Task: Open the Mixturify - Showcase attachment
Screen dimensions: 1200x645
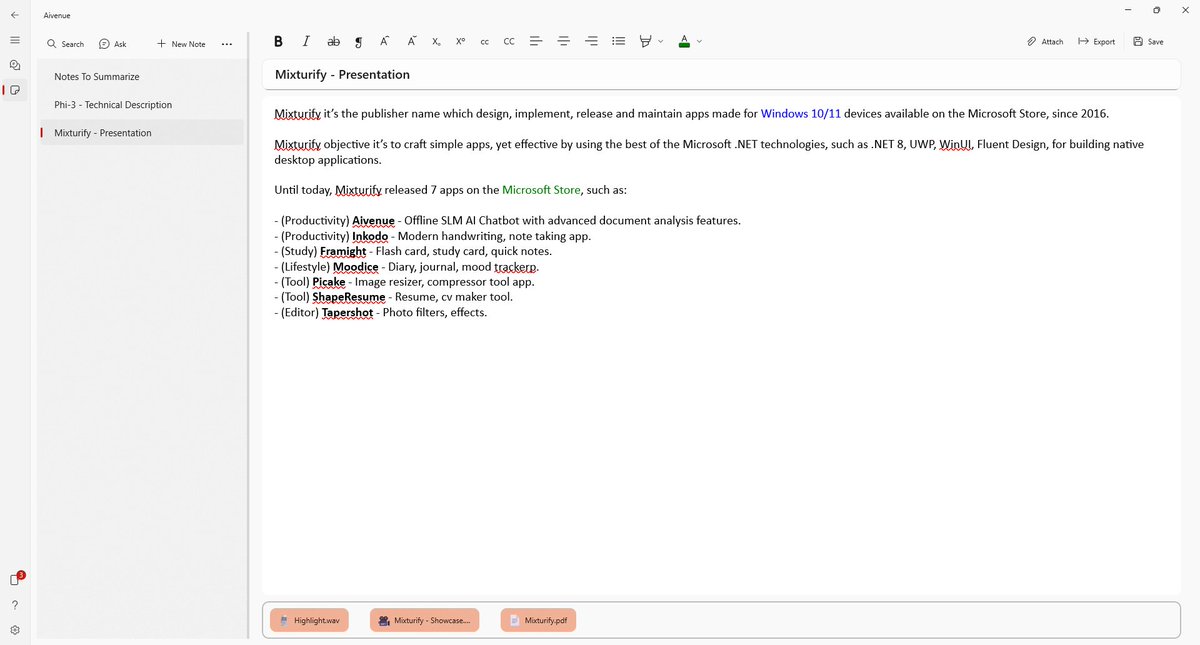Action: [425, 620]
